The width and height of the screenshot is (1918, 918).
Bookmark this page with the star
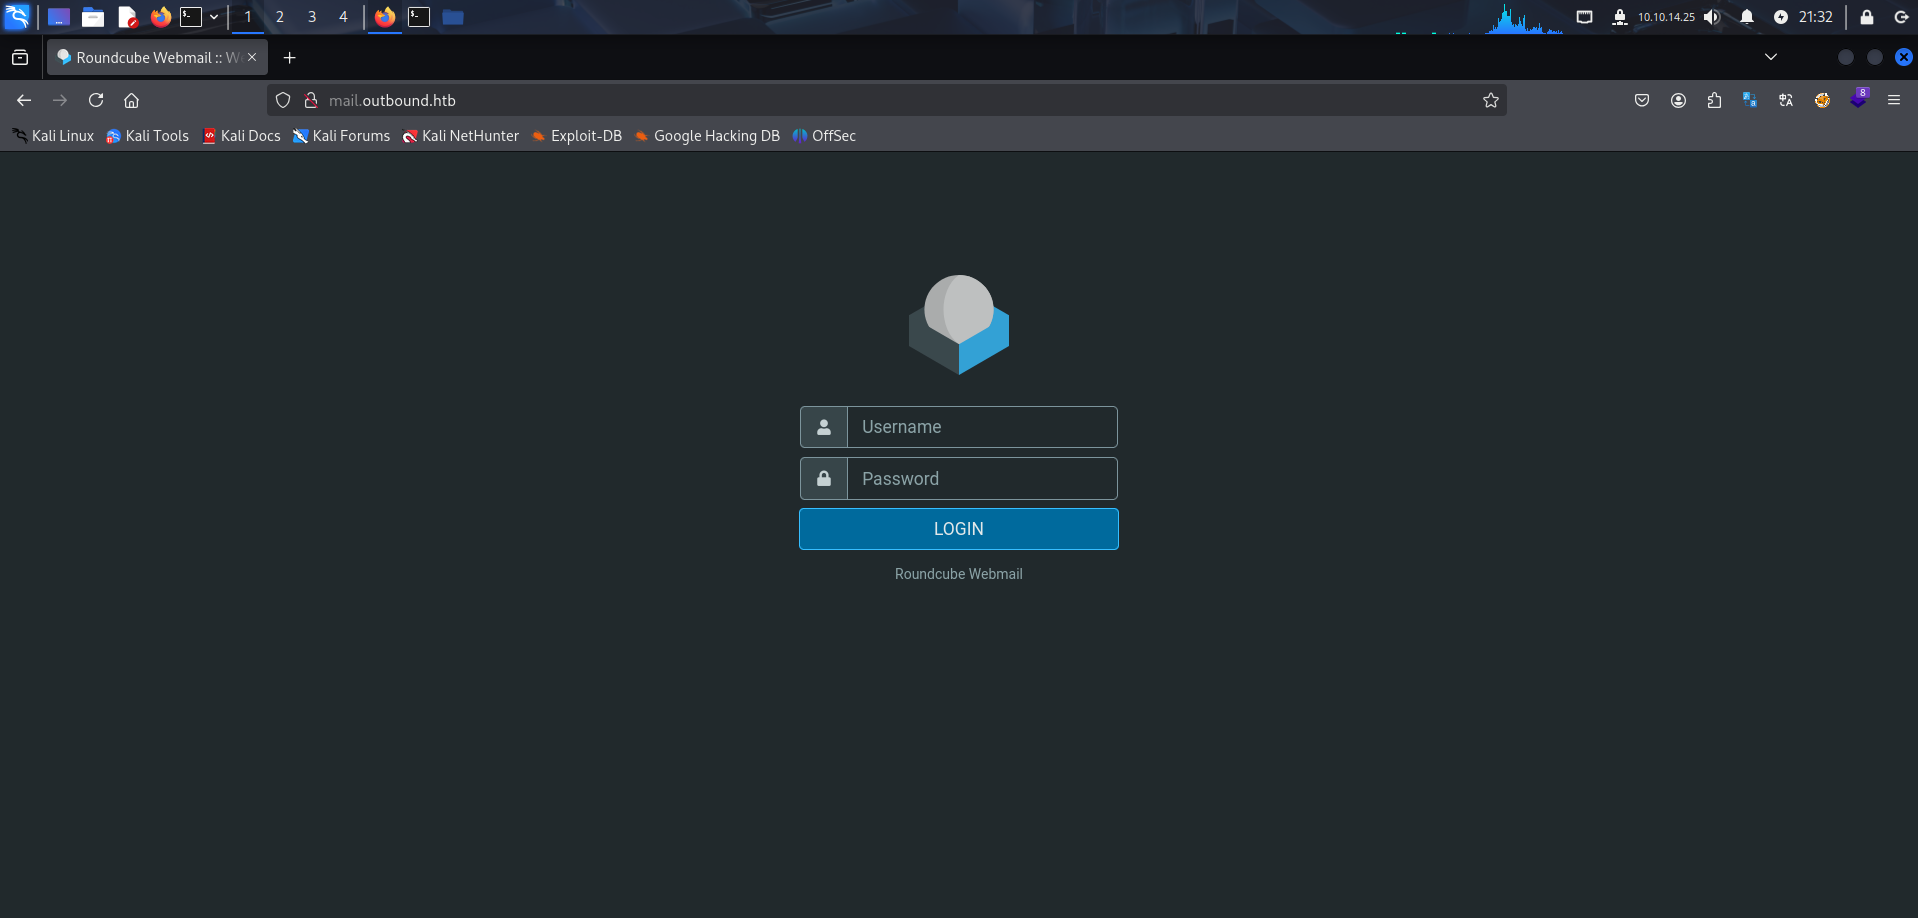(x=1491, y=100)
